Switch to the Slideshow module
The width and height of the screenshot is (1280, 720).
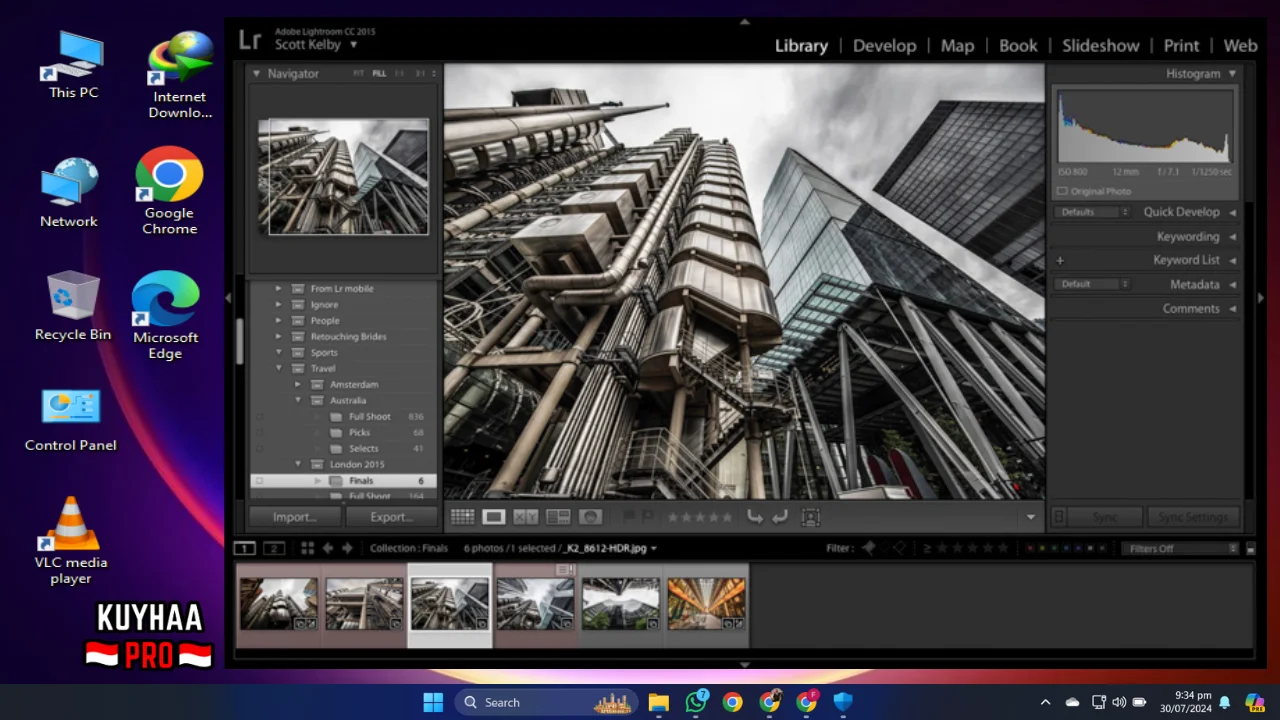[x=1100, y=46]
